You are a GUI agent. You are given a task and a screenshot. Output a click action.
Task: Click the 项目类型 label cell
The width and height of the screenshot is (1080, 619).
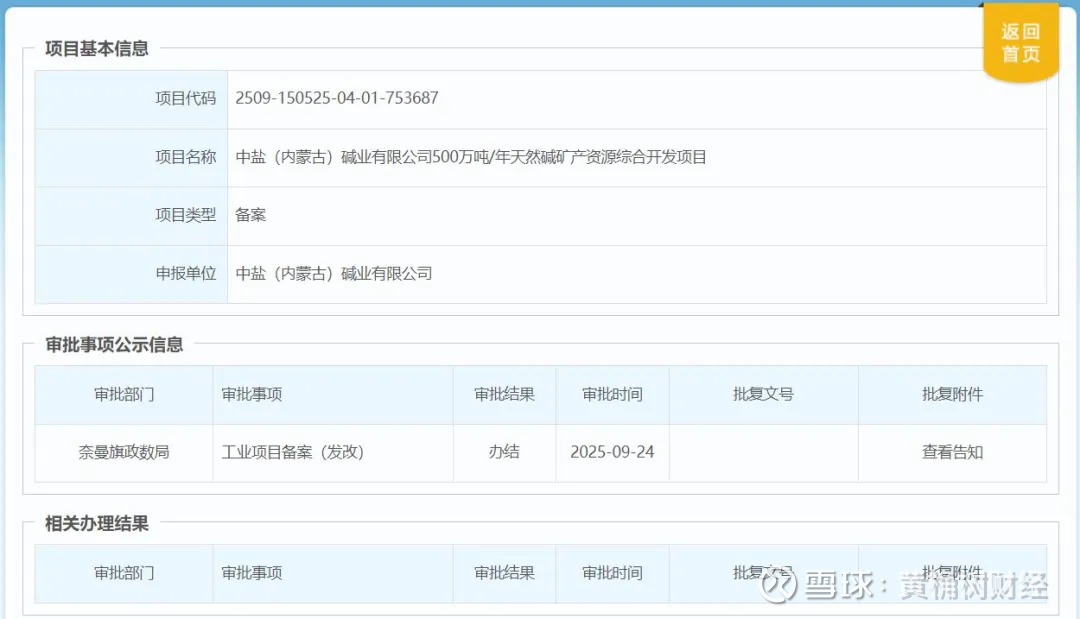pyautogui.click(x=132, y=216)
